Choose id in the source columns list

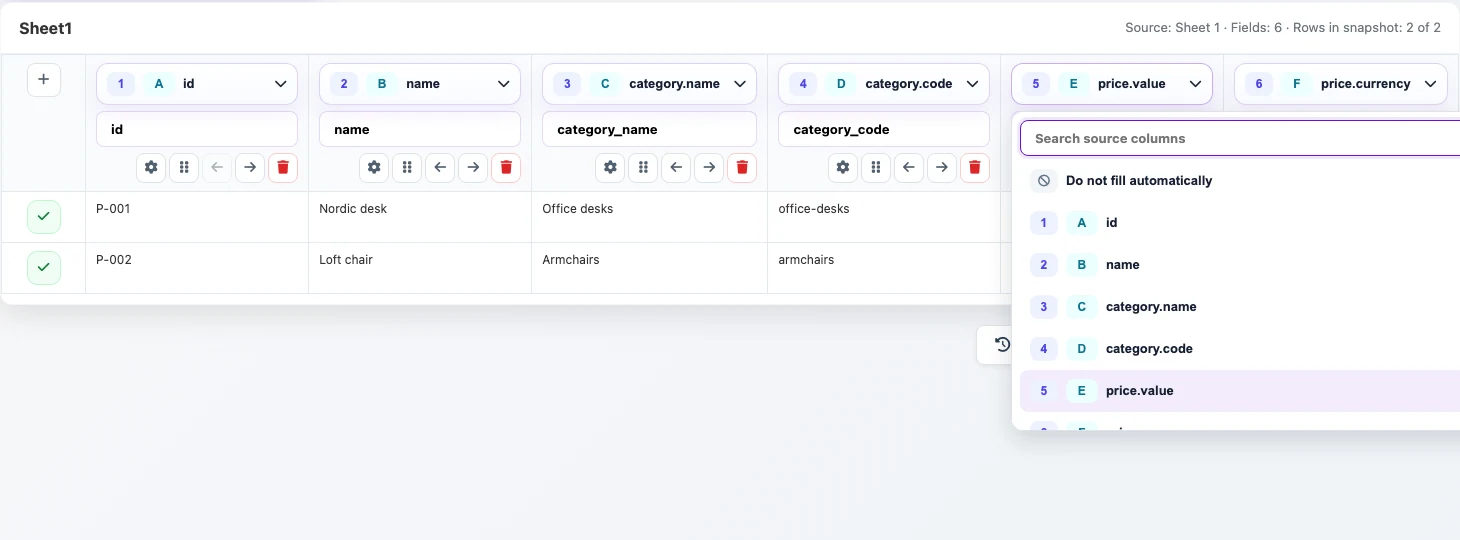click(1240, 223)
